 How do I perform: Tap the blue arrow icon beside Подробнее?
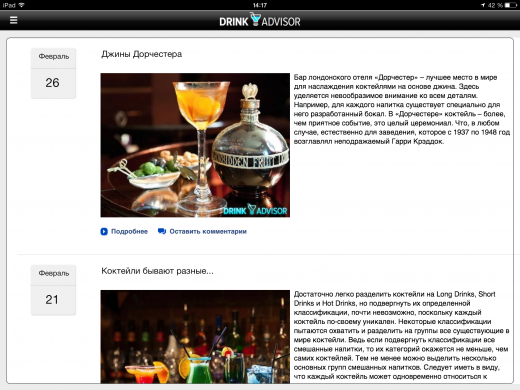(x=104, y=231)
